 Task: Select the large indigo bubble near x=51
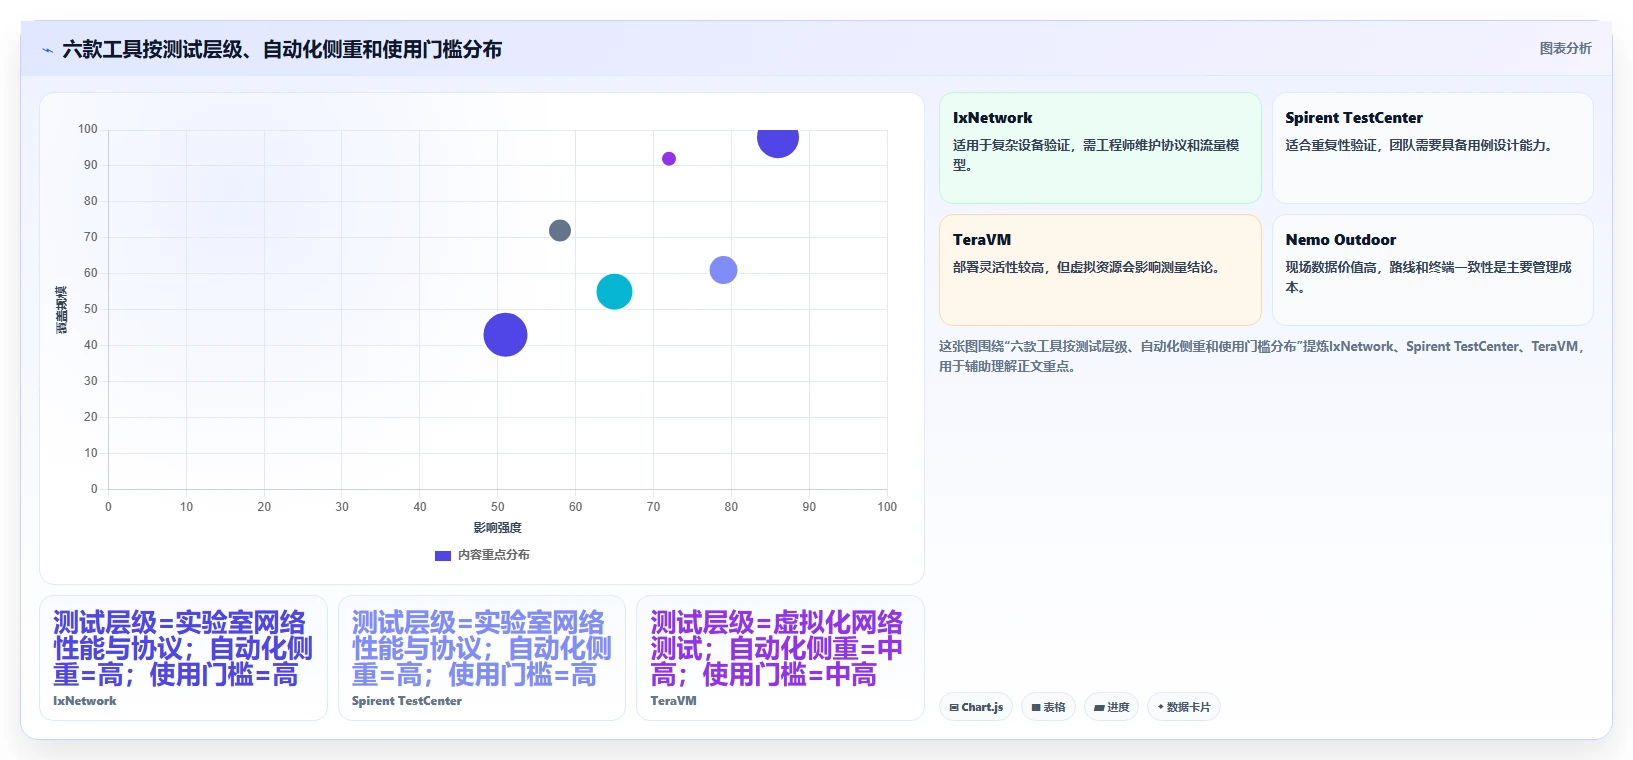click(x=505, y=335)
